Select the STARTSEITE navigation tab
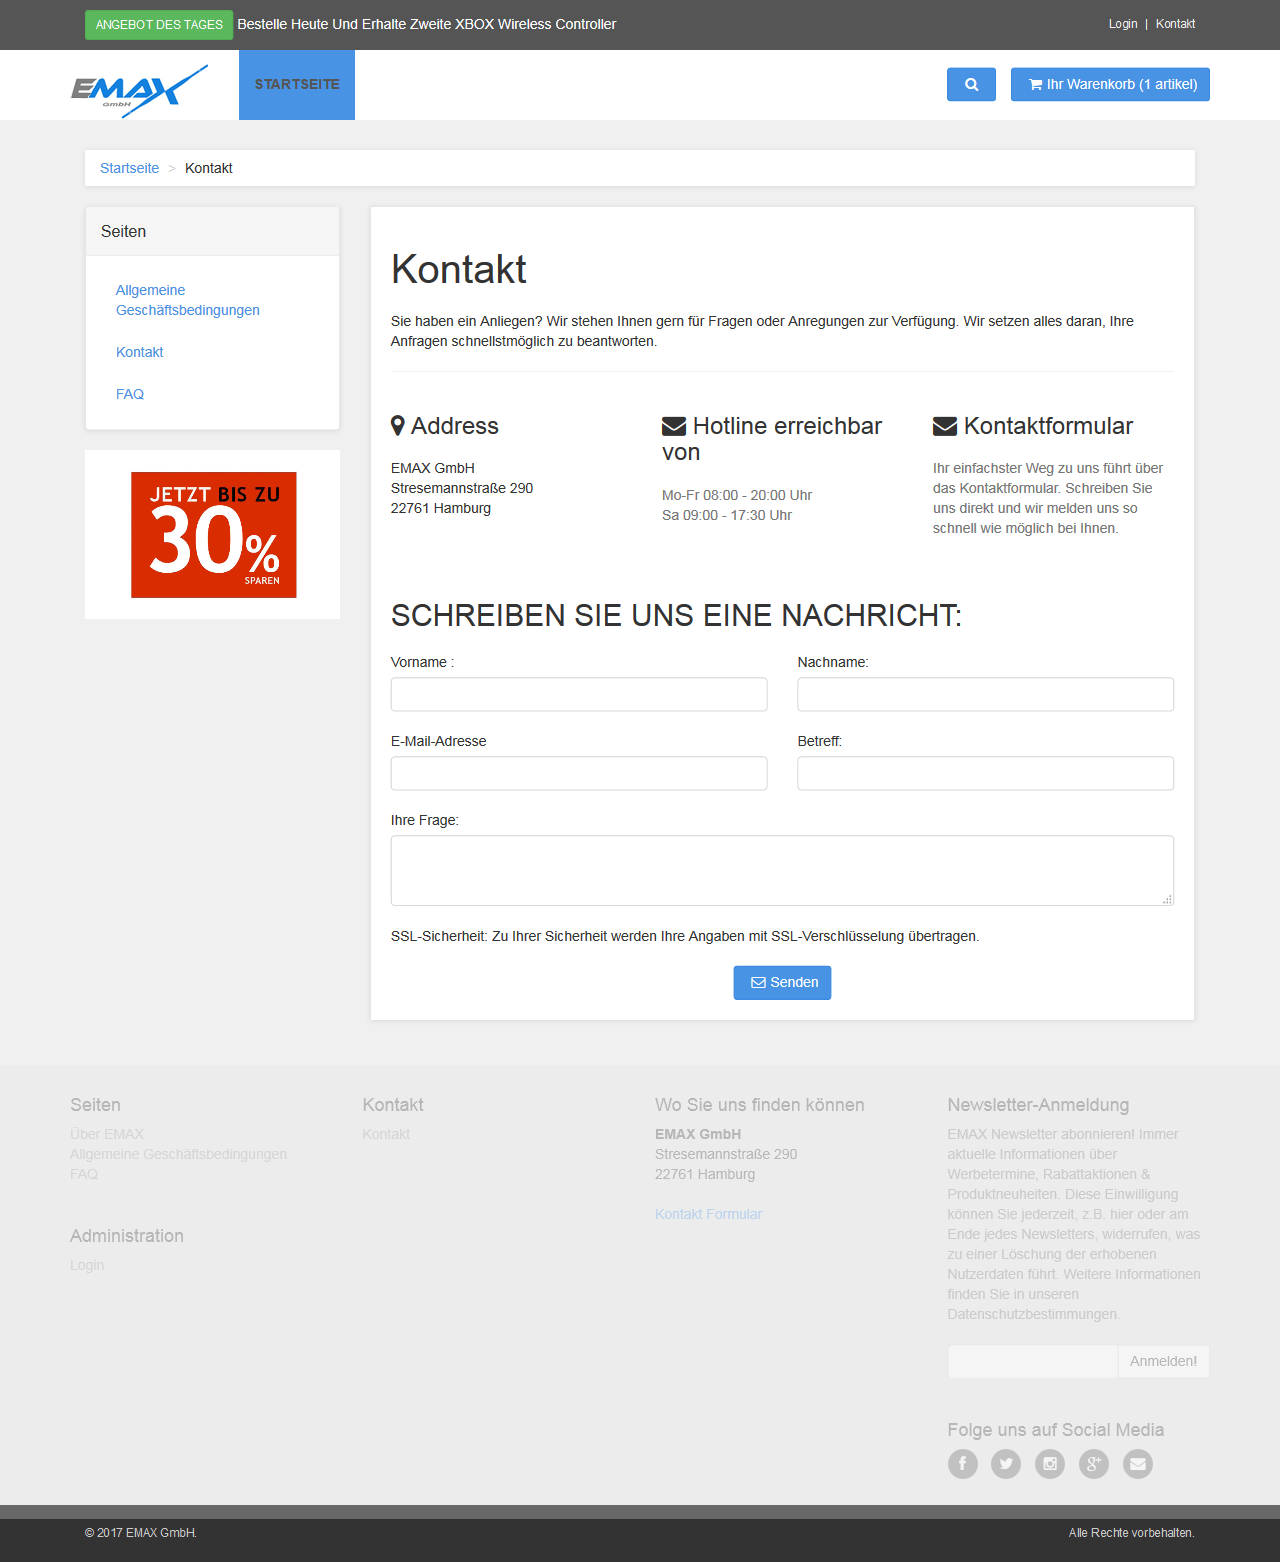 pos(297,85)
